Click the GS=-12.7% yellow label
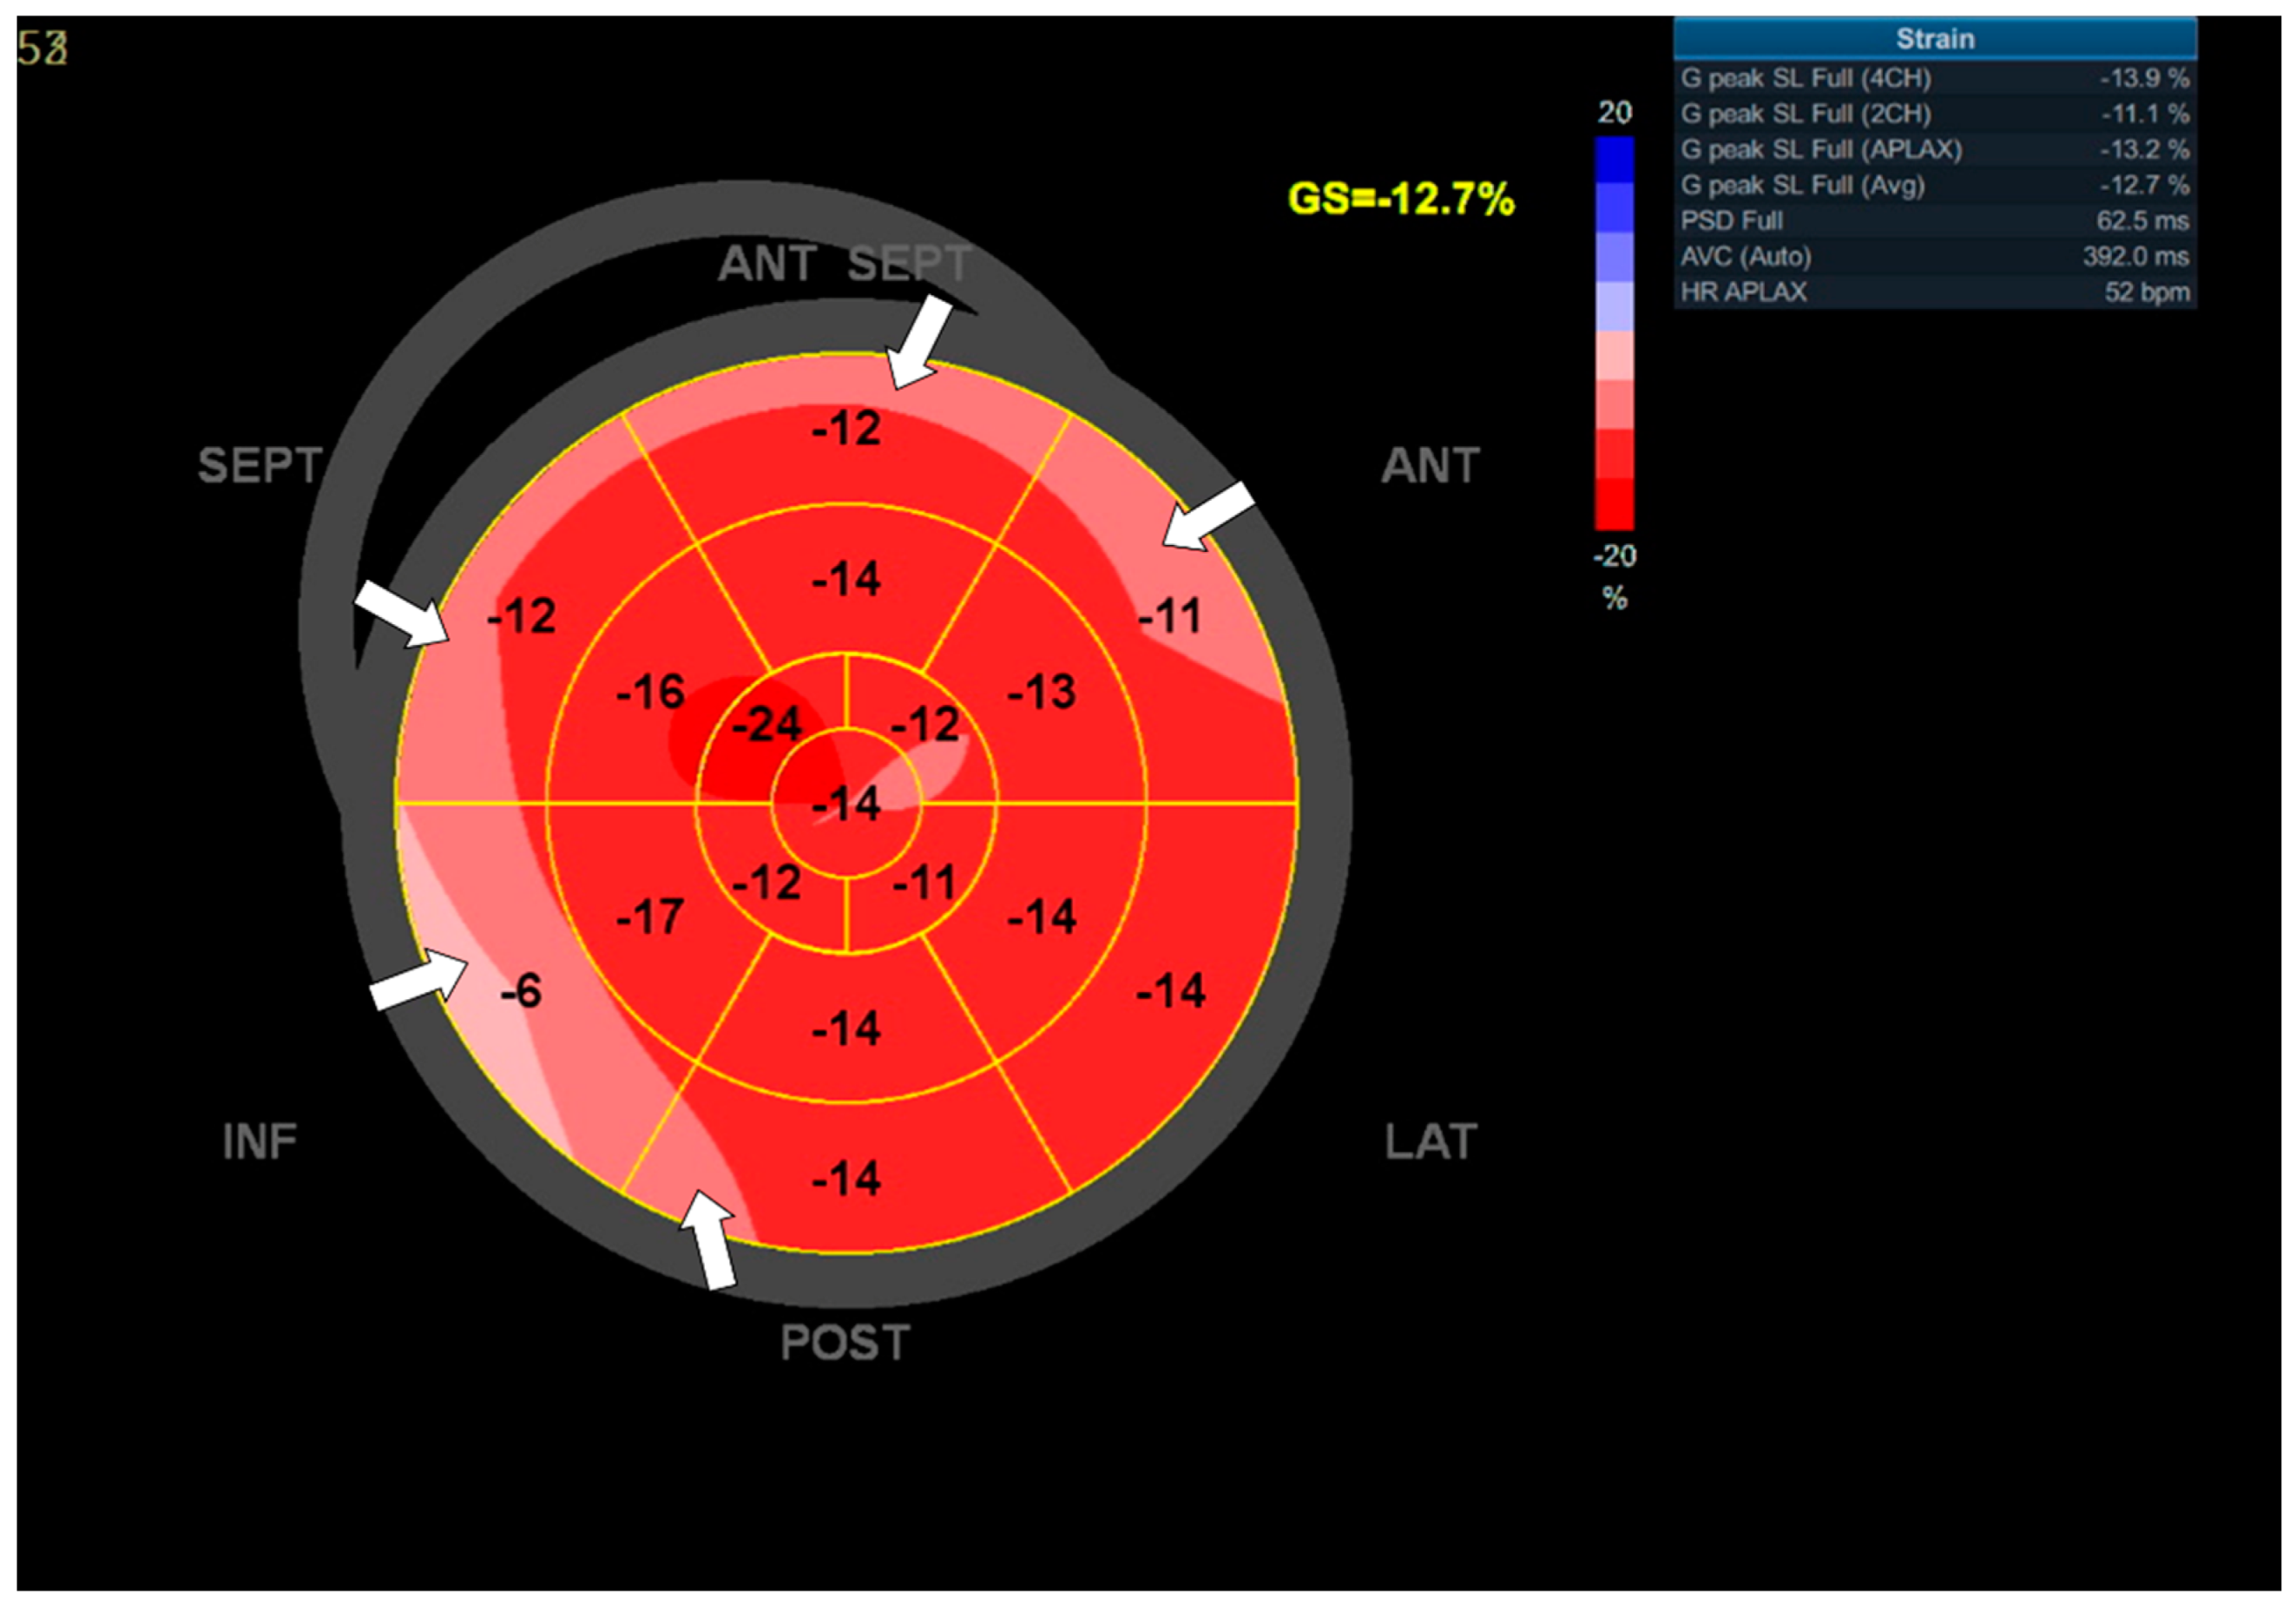The image size is (2296, 1610). coord(1400,199)
